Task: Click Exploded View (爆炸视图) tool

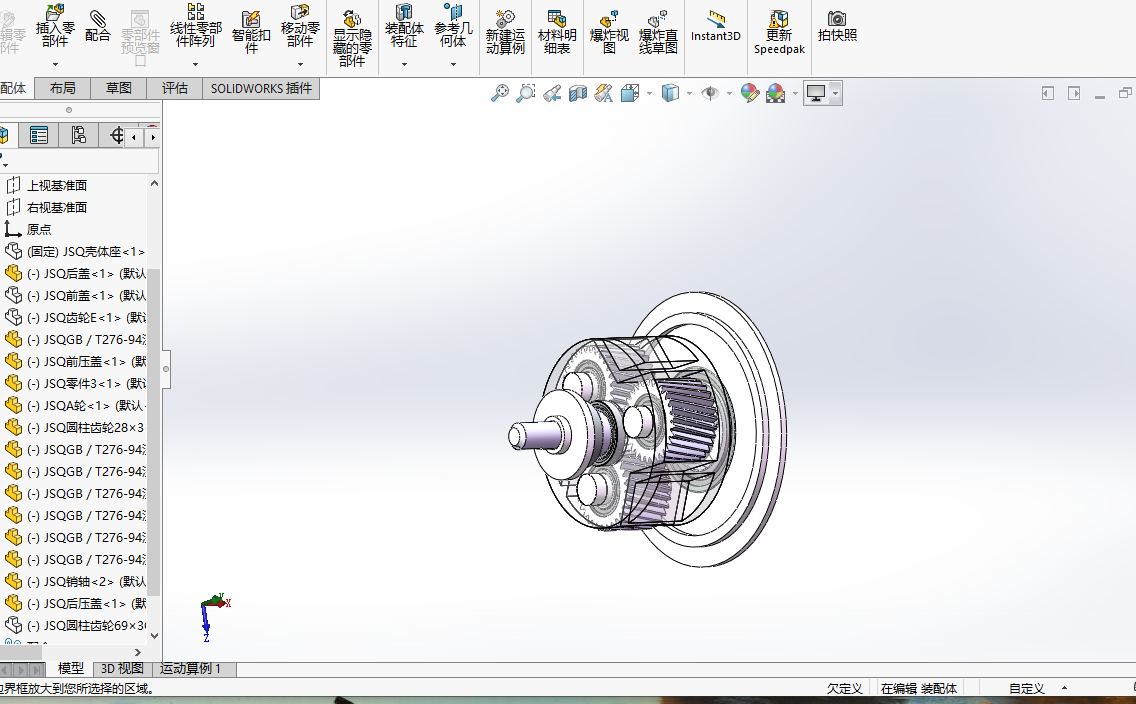Action: (x=609, y=33)
